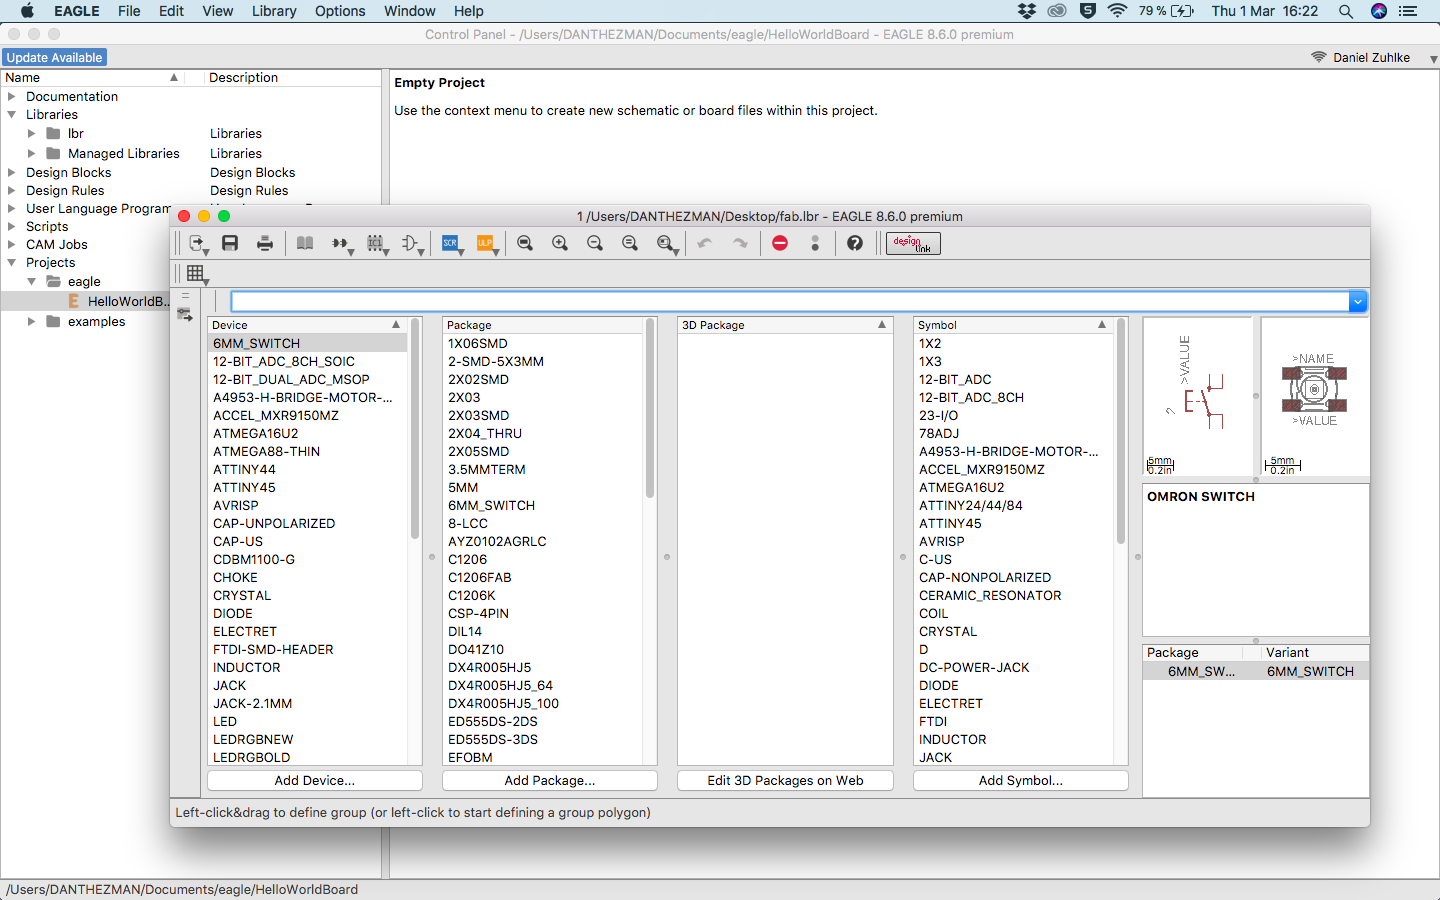Zoom out with the minus magnifier
1440x900 pixels.
pyautogui.click(x=595, y=243)
